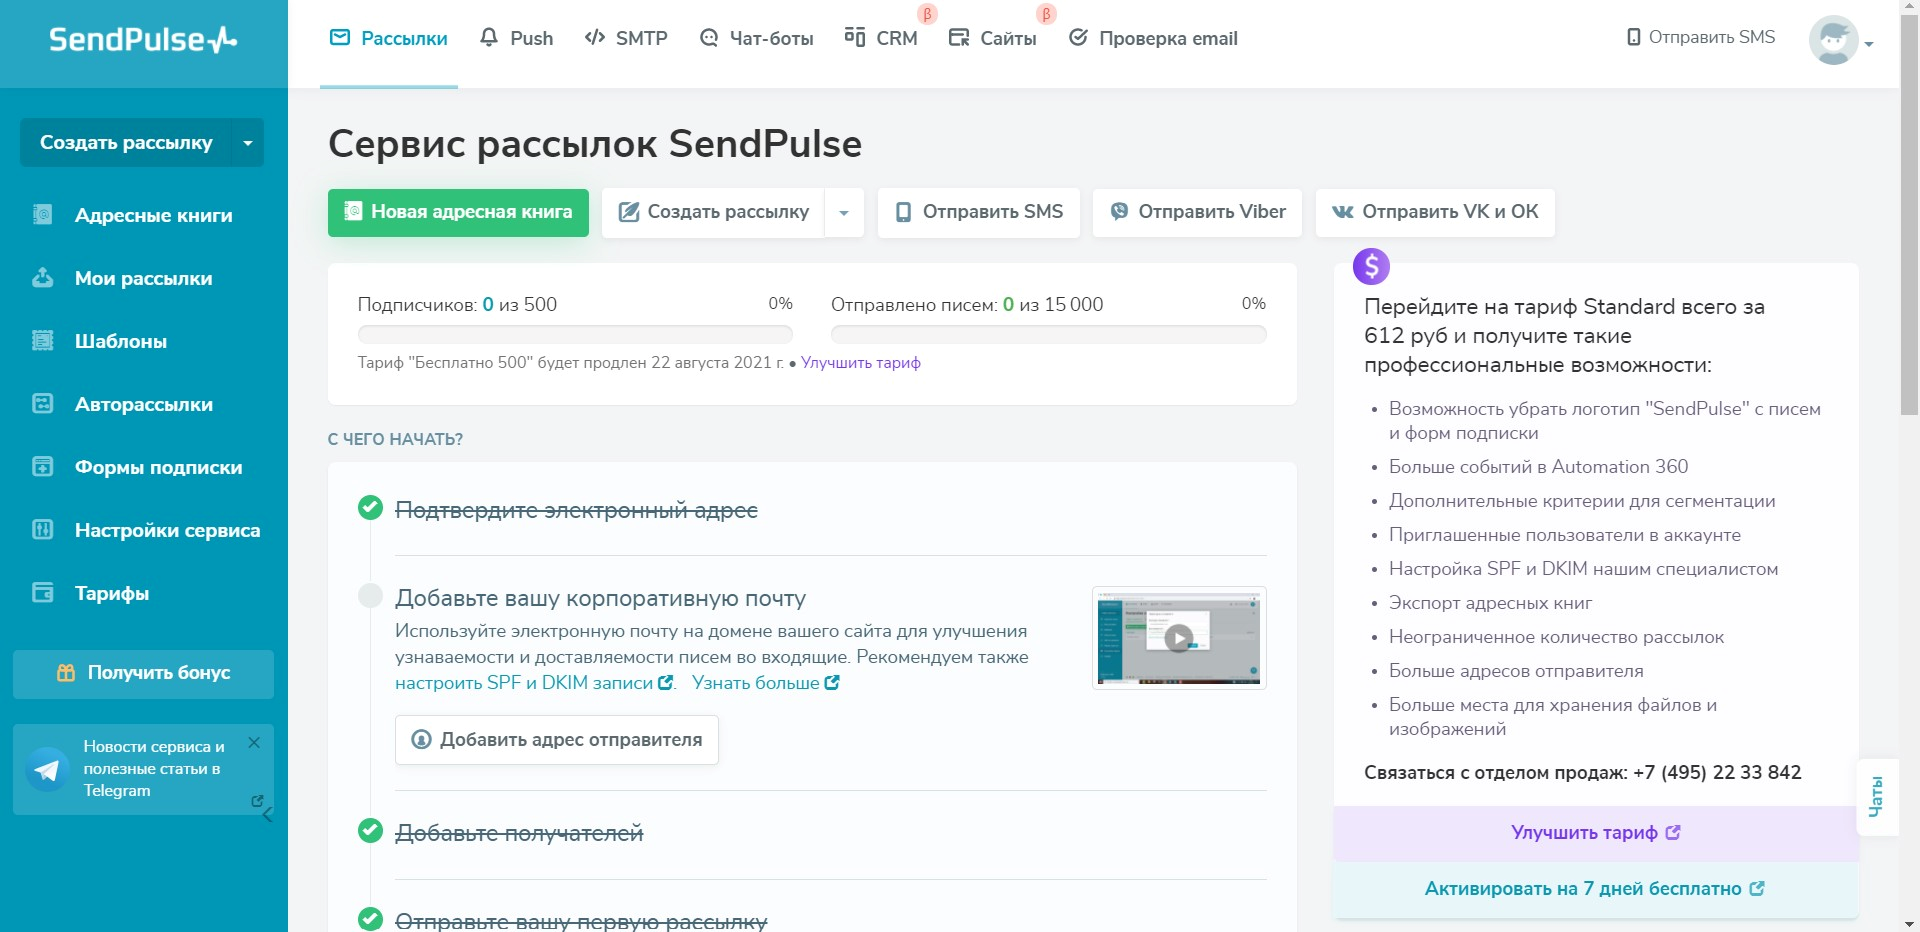Expand the sidebar Создать рассылку dropdown arrow

point(248,143)
